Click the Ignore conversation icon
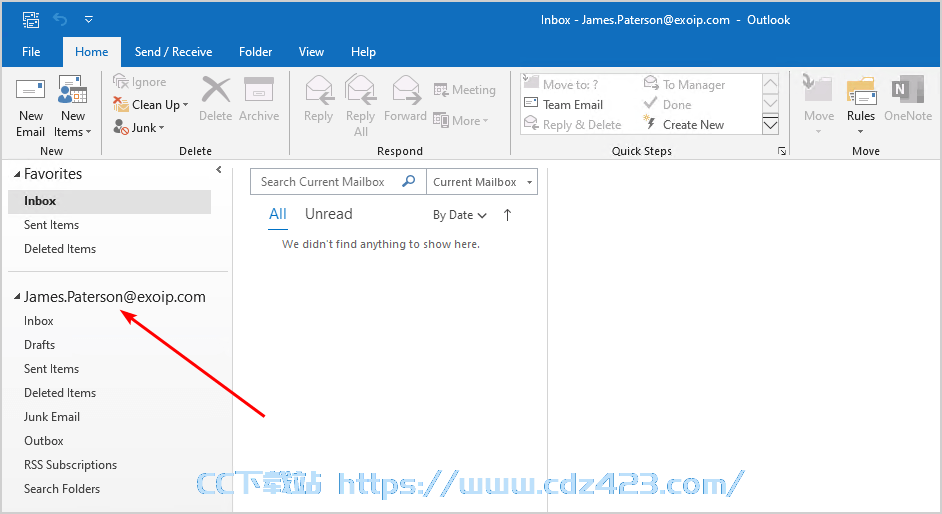The width and height of the screenshot is (942, 514). coord(121,82)
